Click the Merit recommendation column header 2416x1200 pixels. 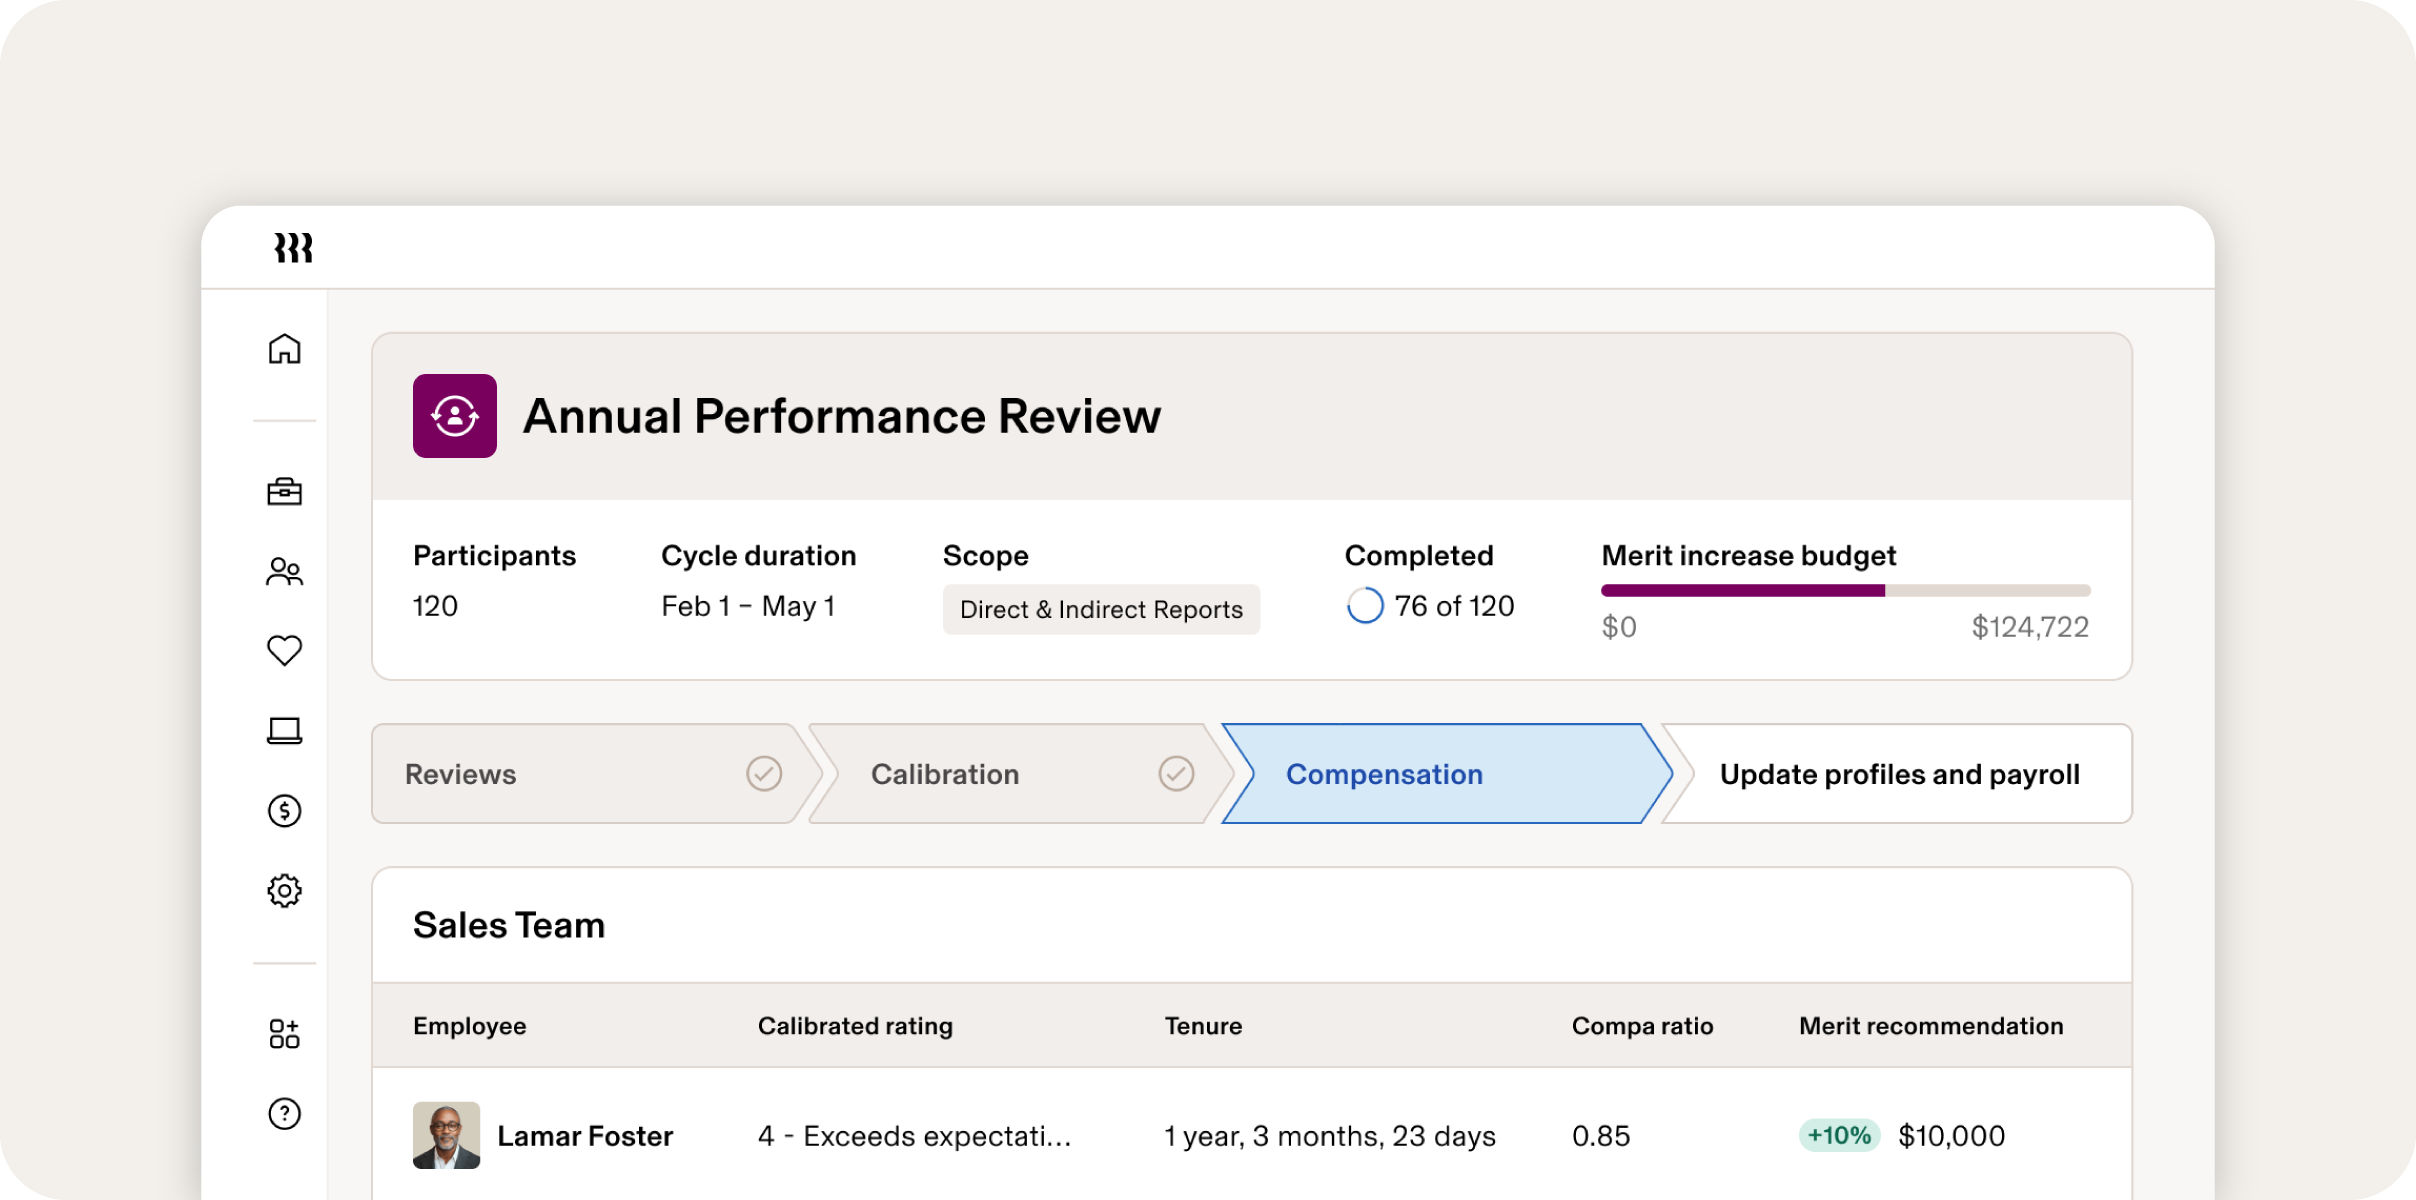click(x=1931, y=1026)
